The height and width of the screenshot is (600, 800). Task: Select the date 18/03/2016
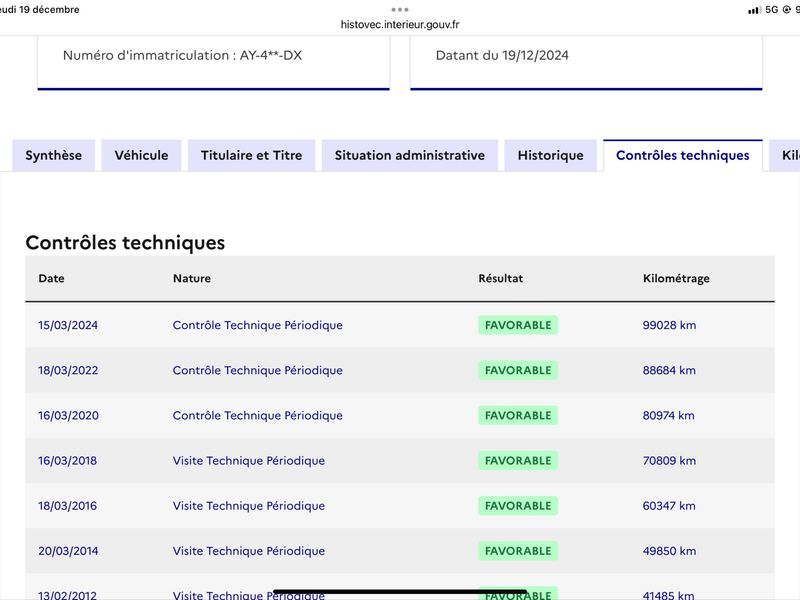67,506
